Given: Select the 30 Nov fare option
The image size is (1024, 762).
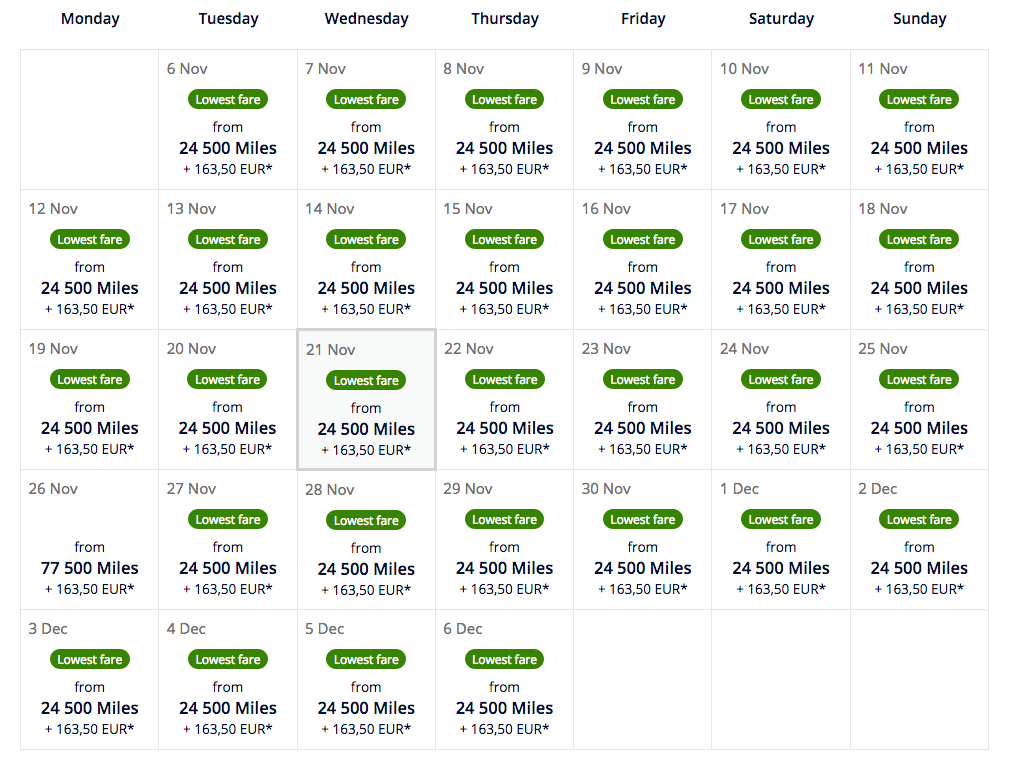Looking at the screenshot, I should [643, 540].
